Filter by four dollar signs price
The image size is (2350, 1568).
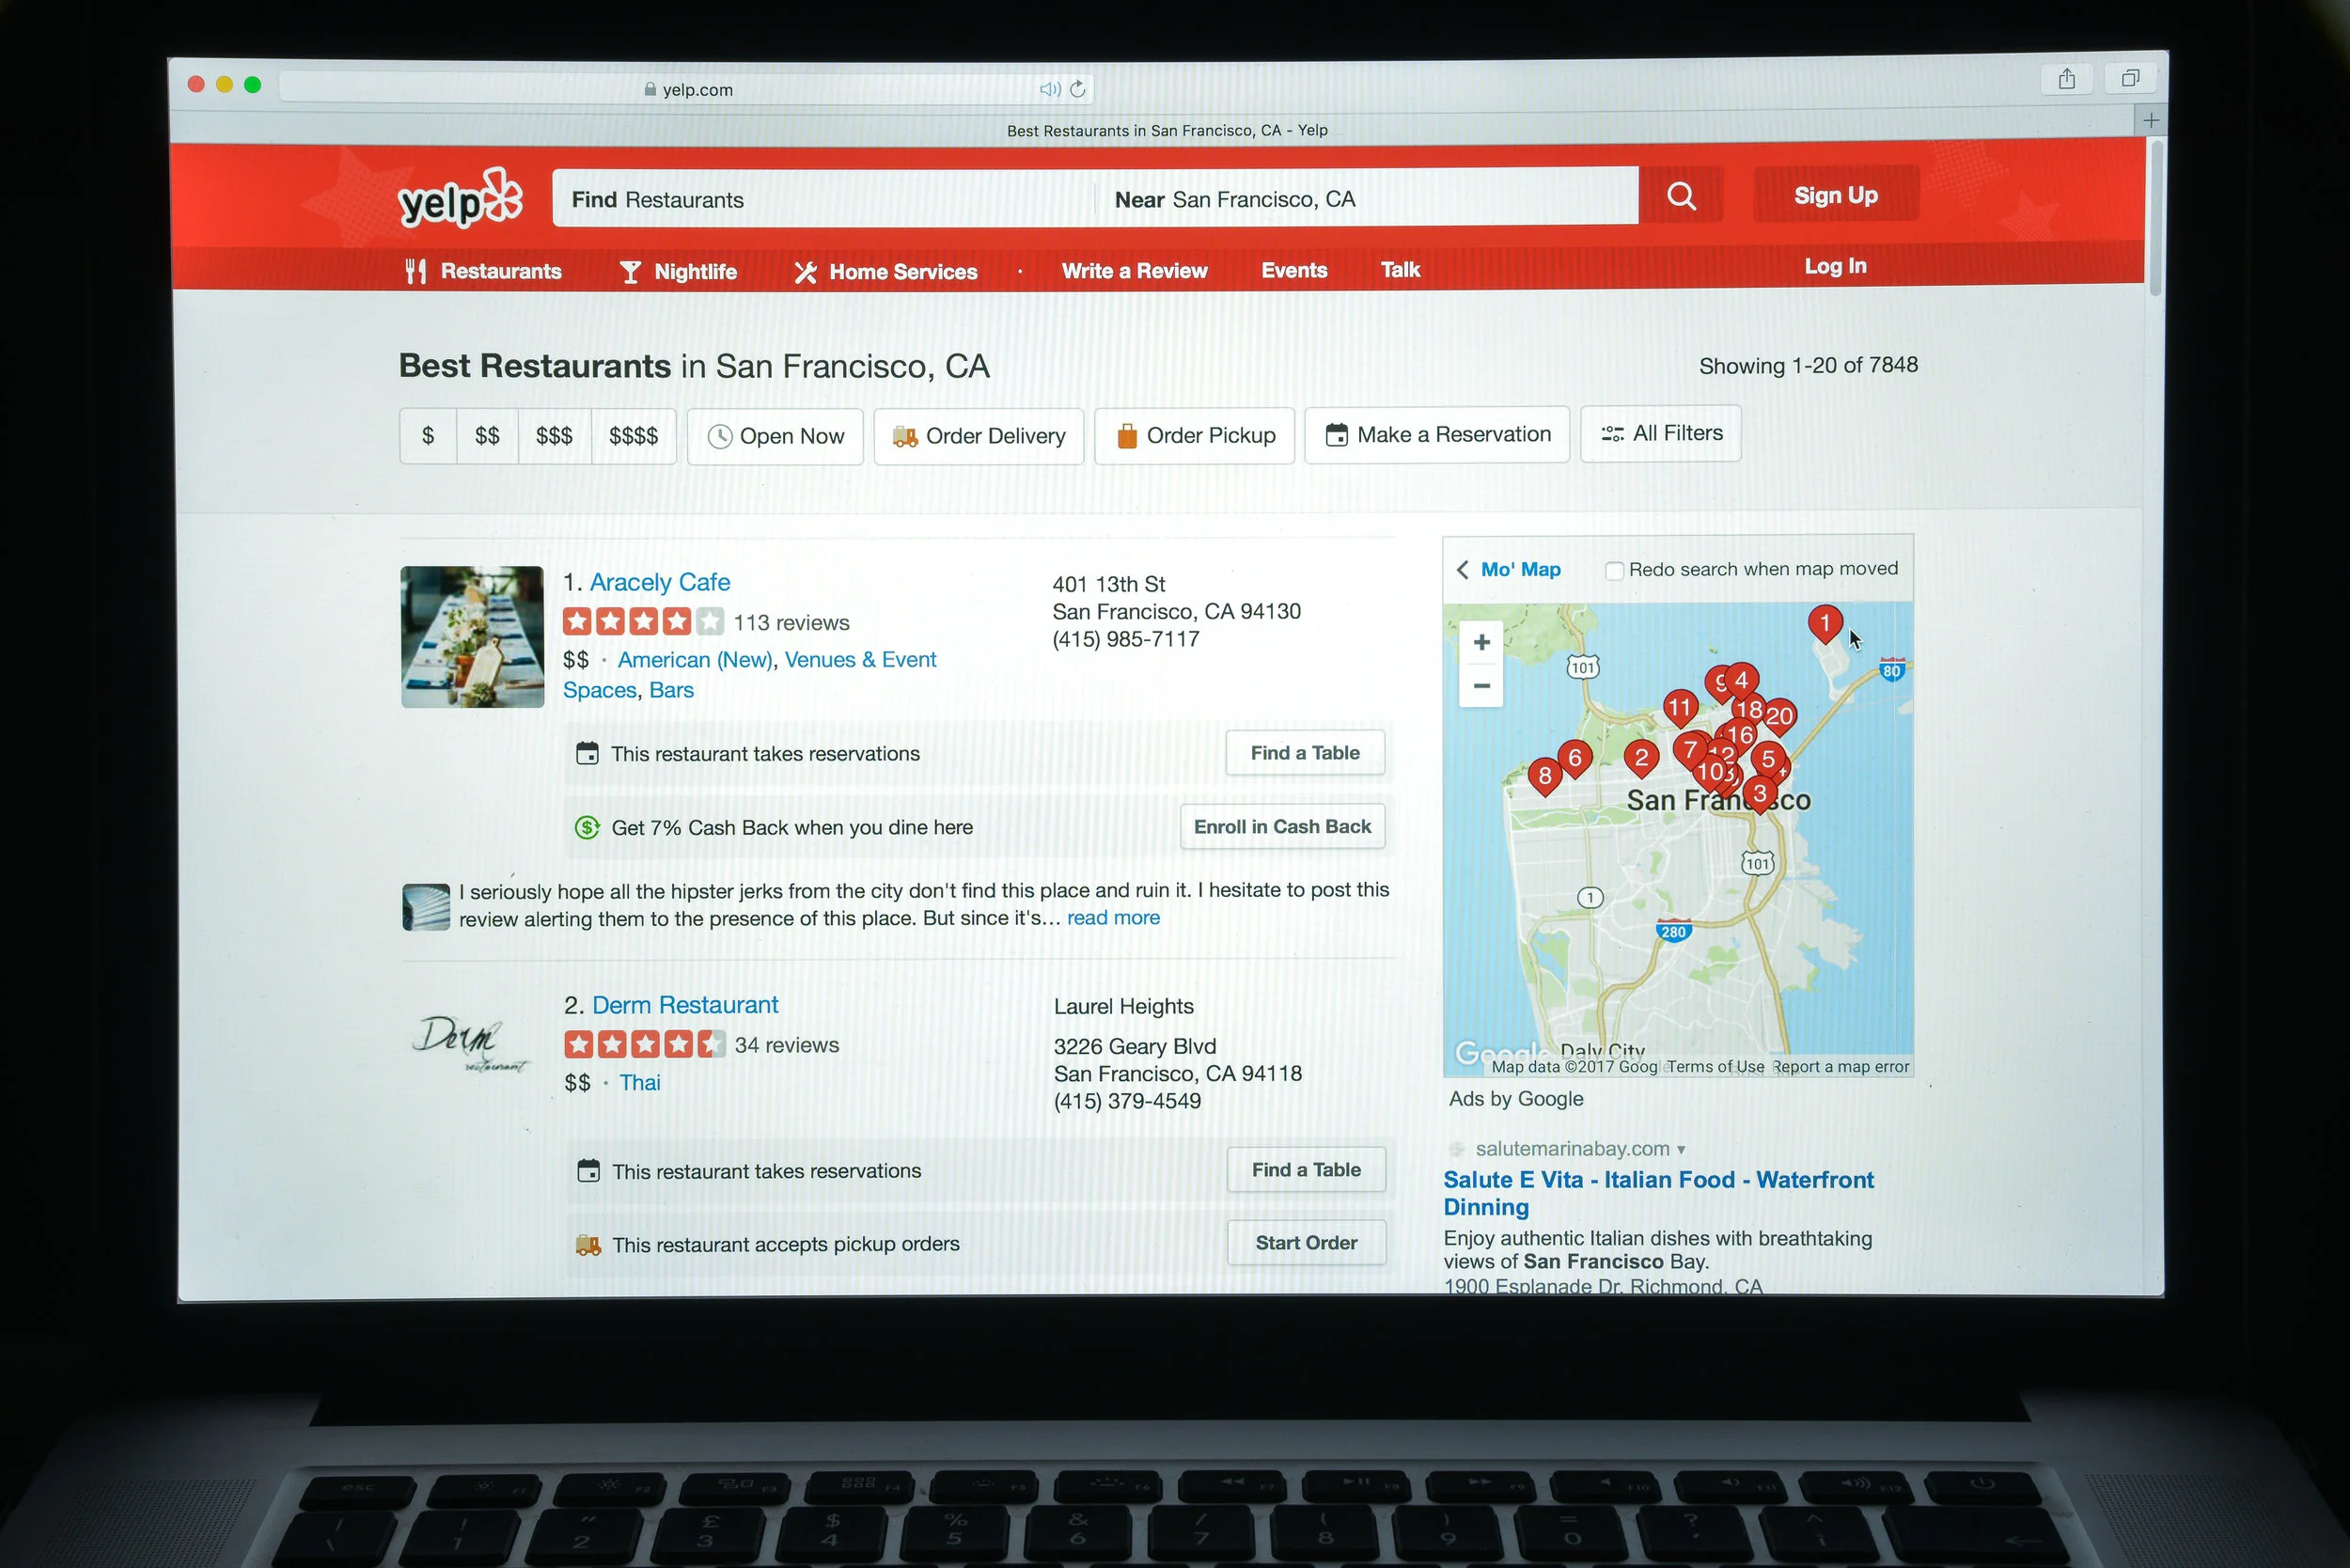tap(633, 436)
